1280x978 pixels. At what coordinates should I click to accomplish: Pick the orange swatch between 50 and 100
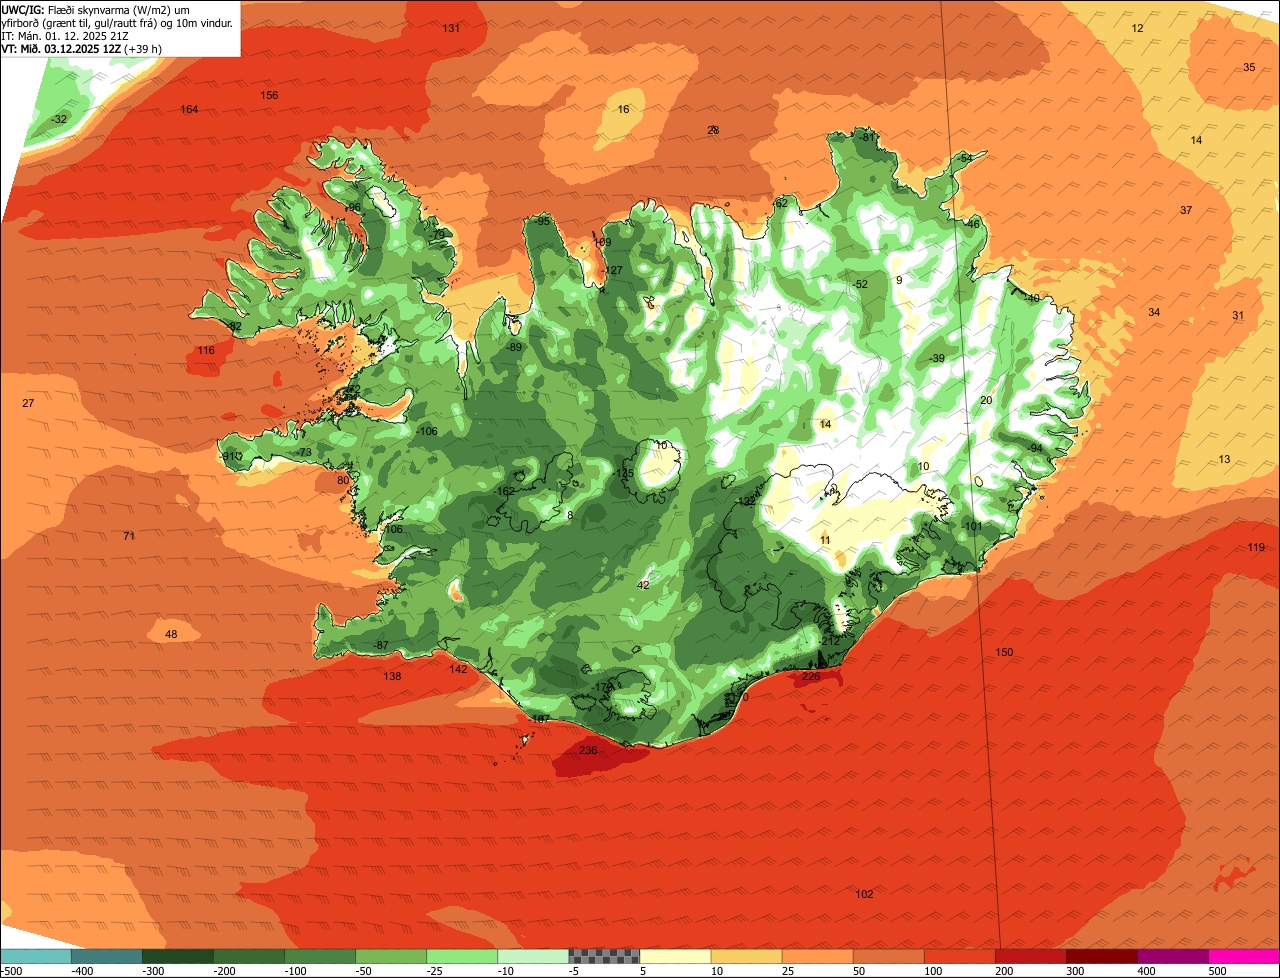(x=888, y=955)
